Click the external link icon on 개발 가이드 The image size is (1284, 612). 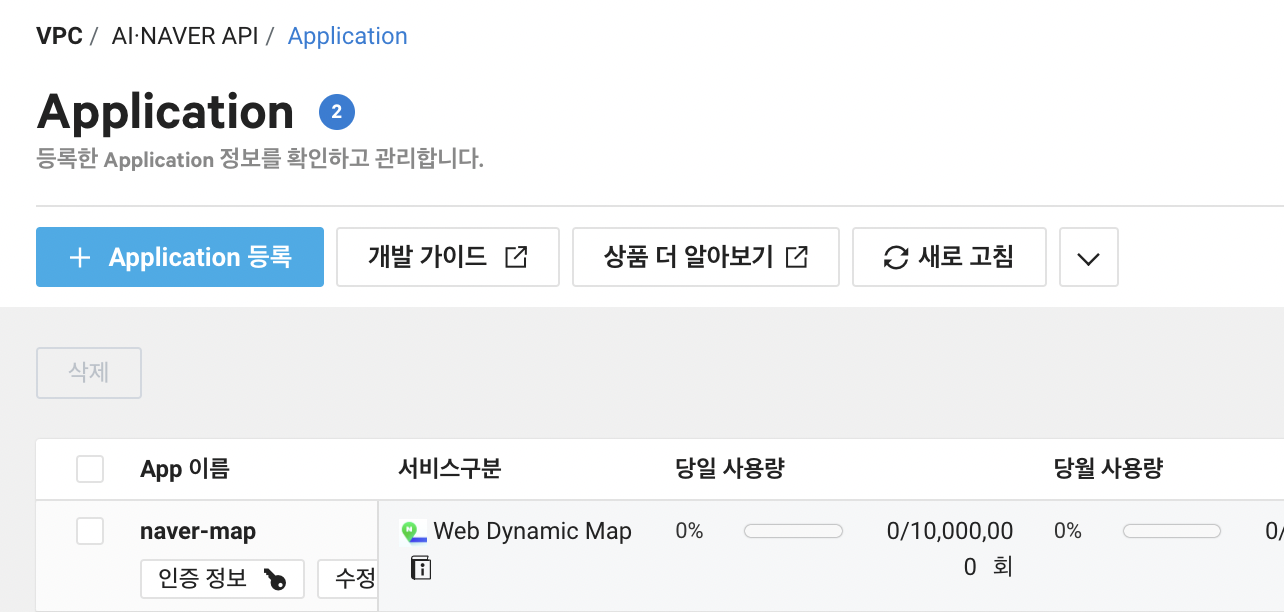pyautogui.click(x=516, y=256)
